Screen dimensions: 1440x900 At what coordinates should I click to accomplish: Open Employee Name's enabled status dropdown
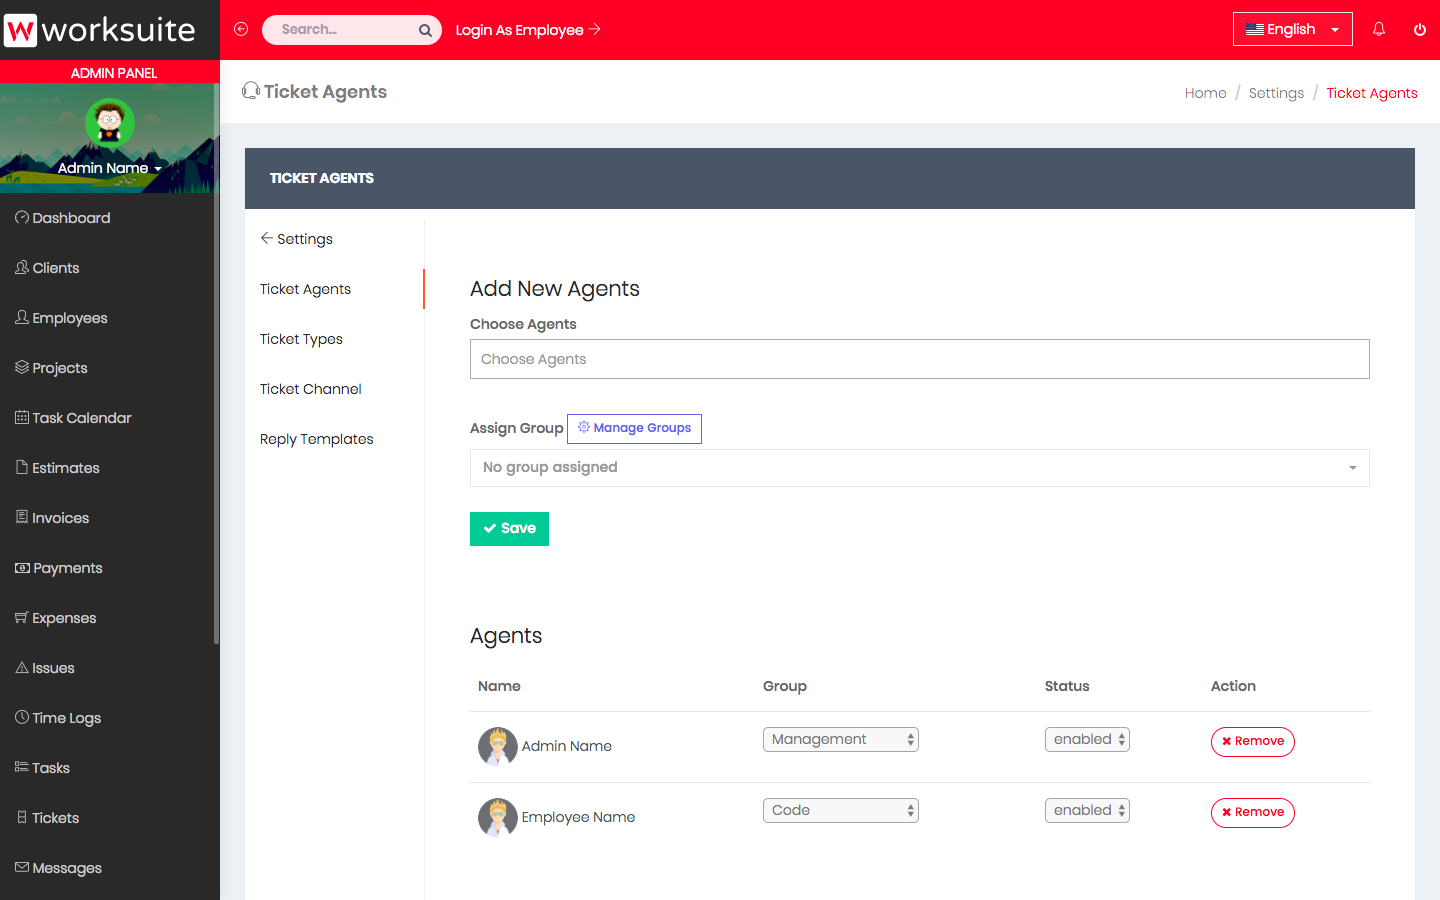coord(1087,811)
